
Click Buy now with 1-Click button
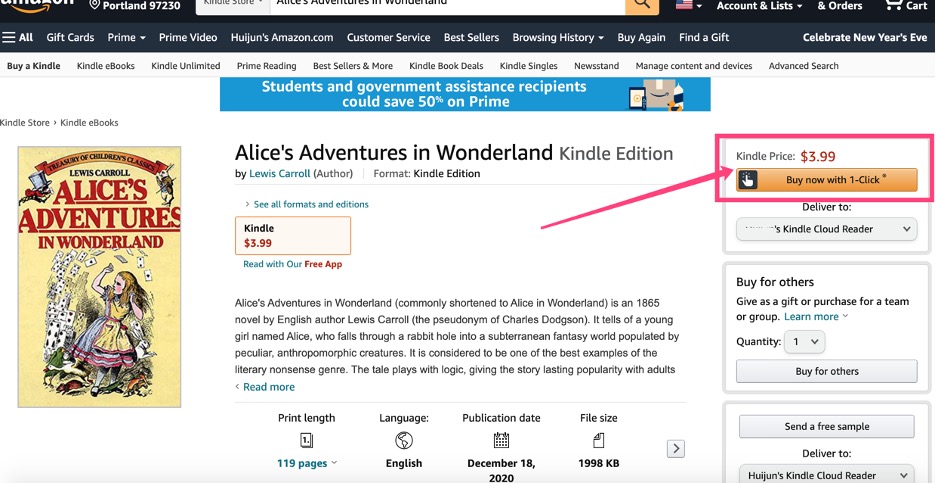click(826, 181)
